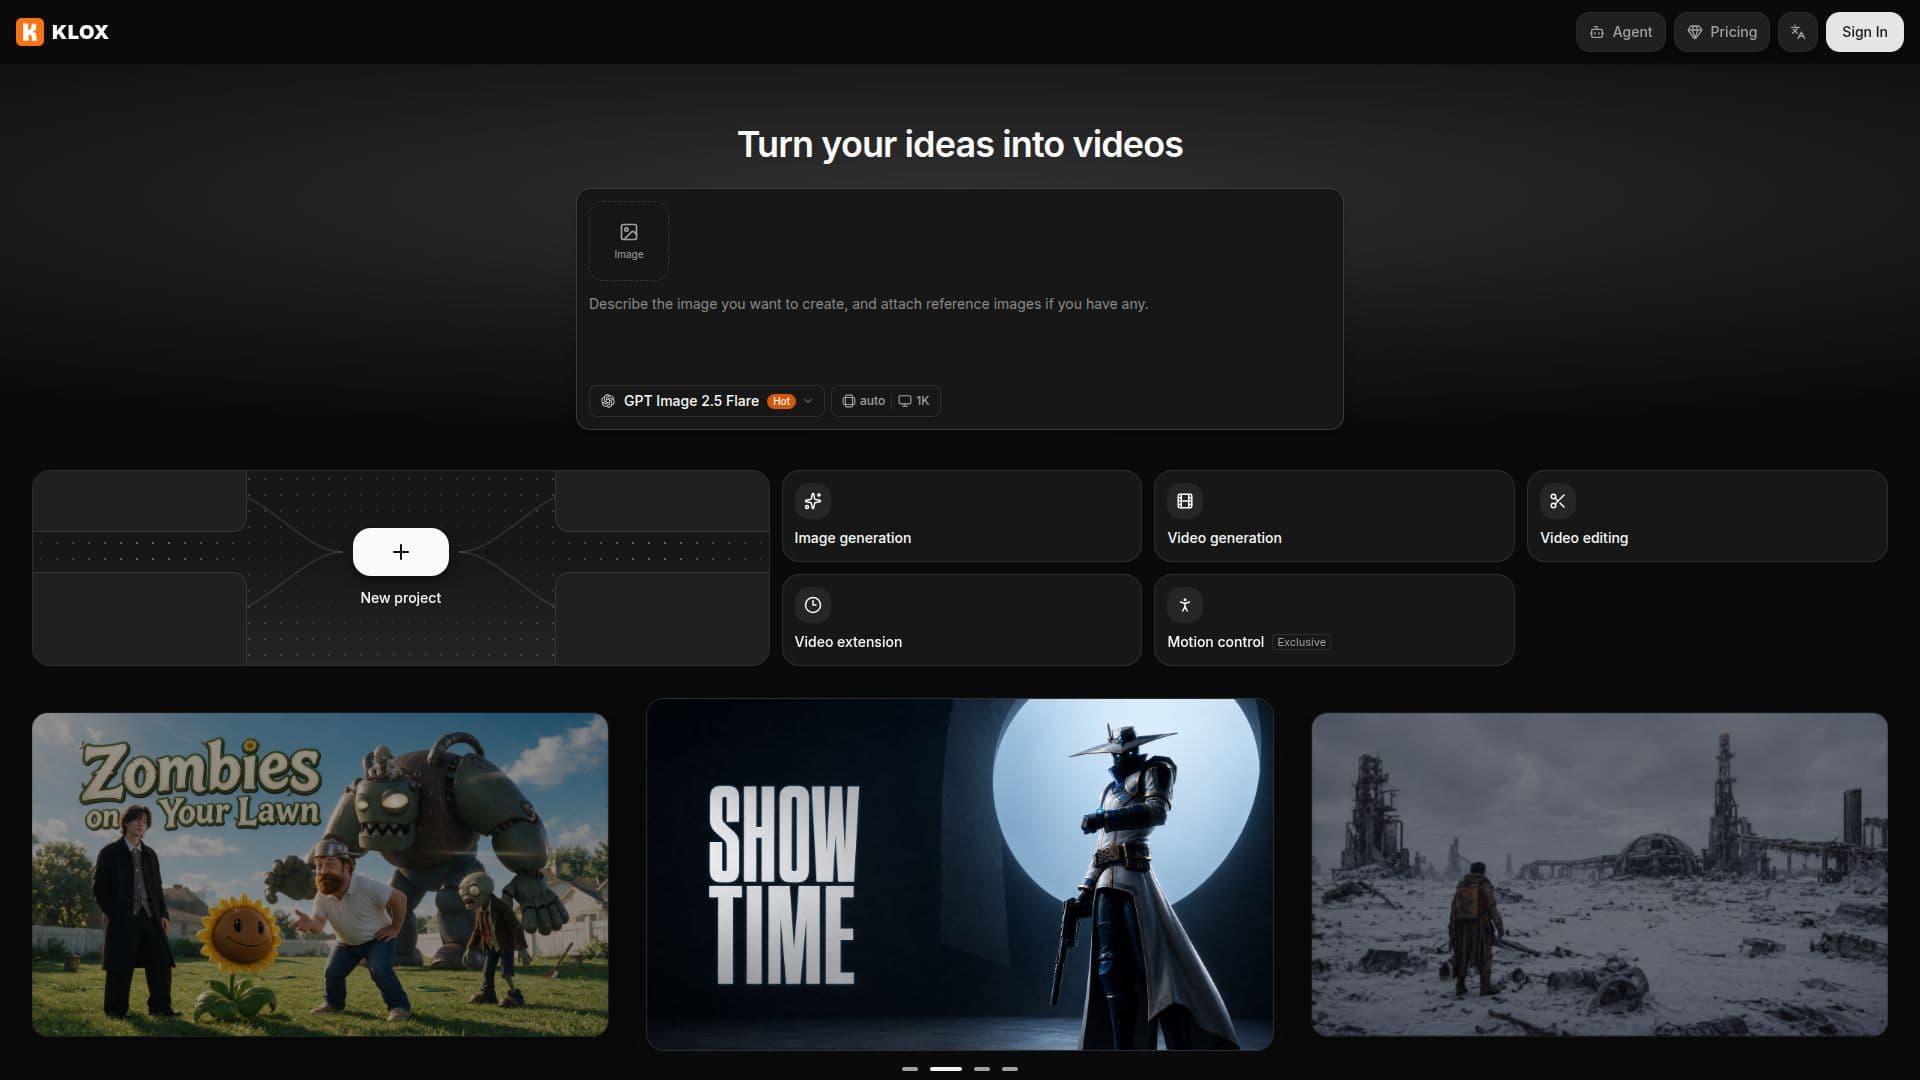
Task: Click the 'New project' label text
Action: (x=400, y=598)
